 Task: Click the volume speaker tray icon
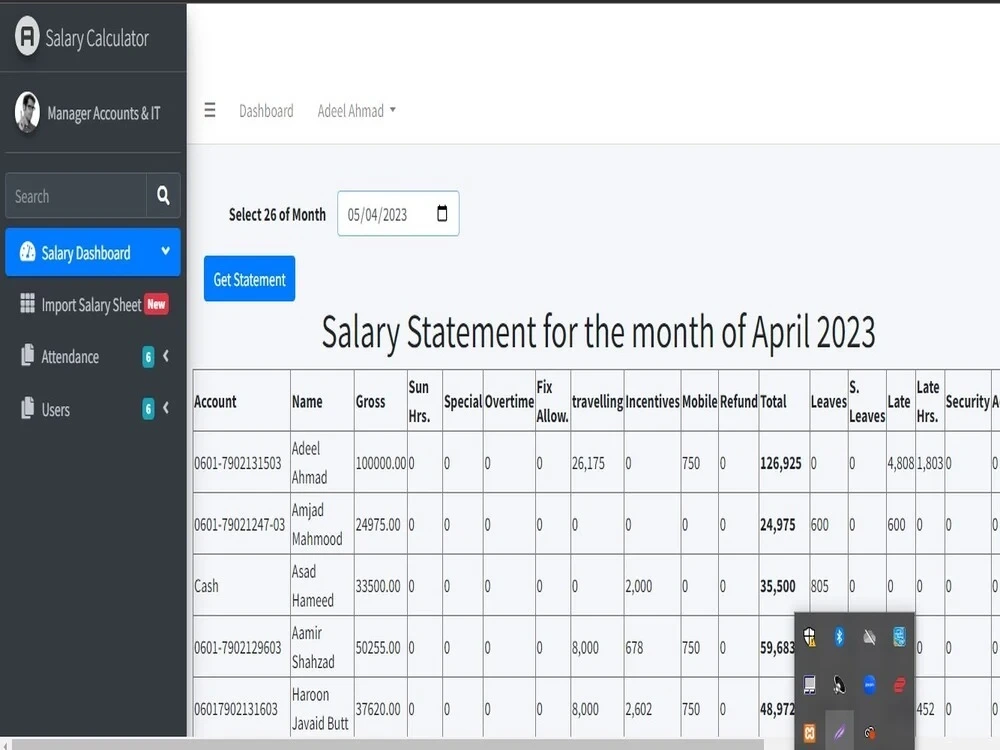[869, 637]
